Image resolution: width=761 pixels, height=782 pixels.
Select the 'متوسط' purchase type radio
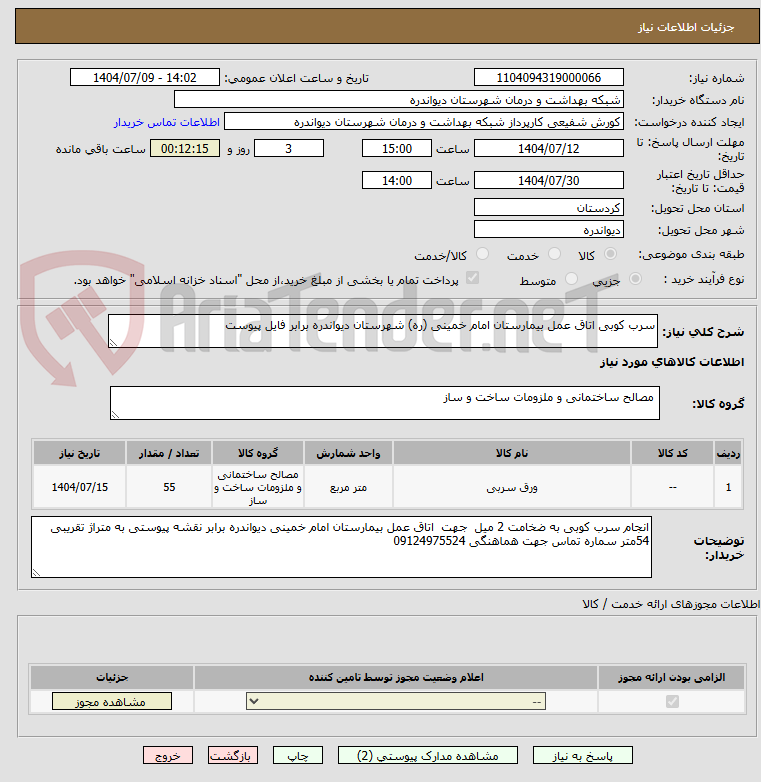pos(572,280)
